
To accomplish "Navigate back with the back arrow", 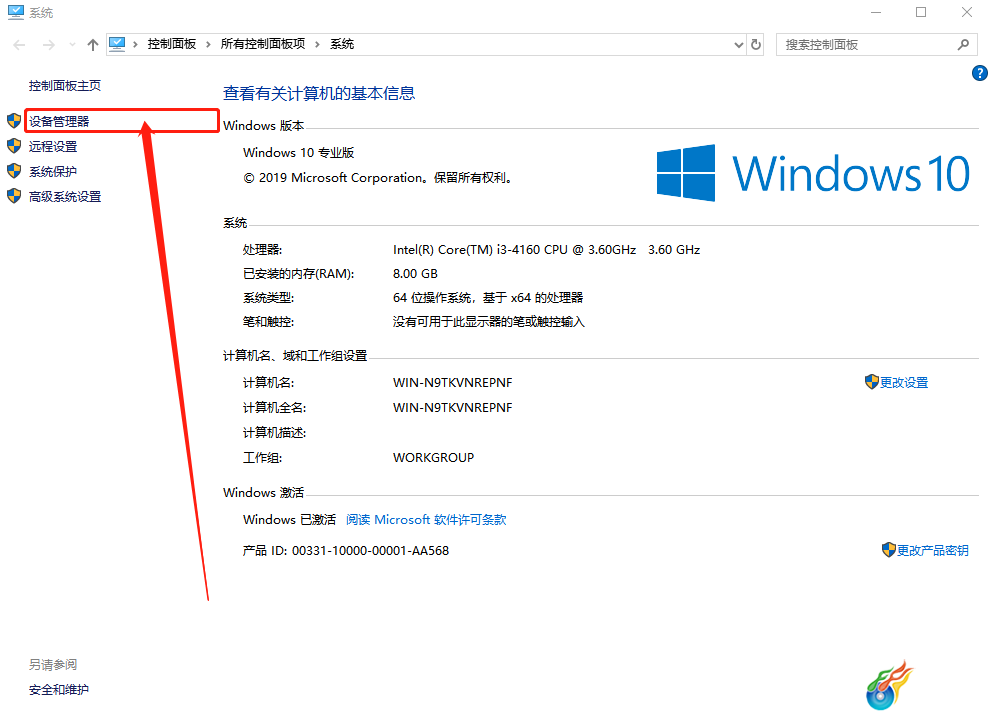I will pyautogui.click(x=20, y=44).
